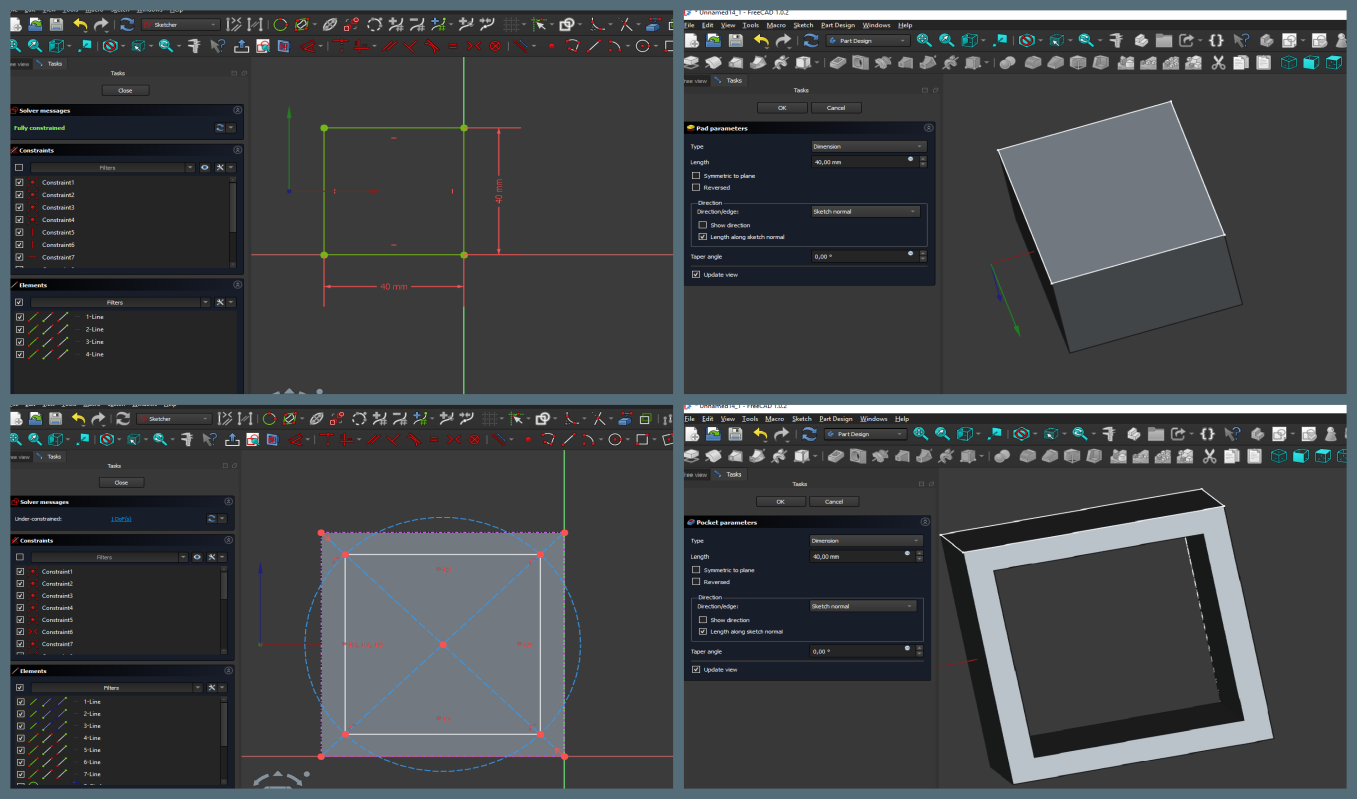Click Undo in the Pocket parameters window toolbar
Screen dimensions: 1357x799
pyautogui.click(x=760, y=434)
